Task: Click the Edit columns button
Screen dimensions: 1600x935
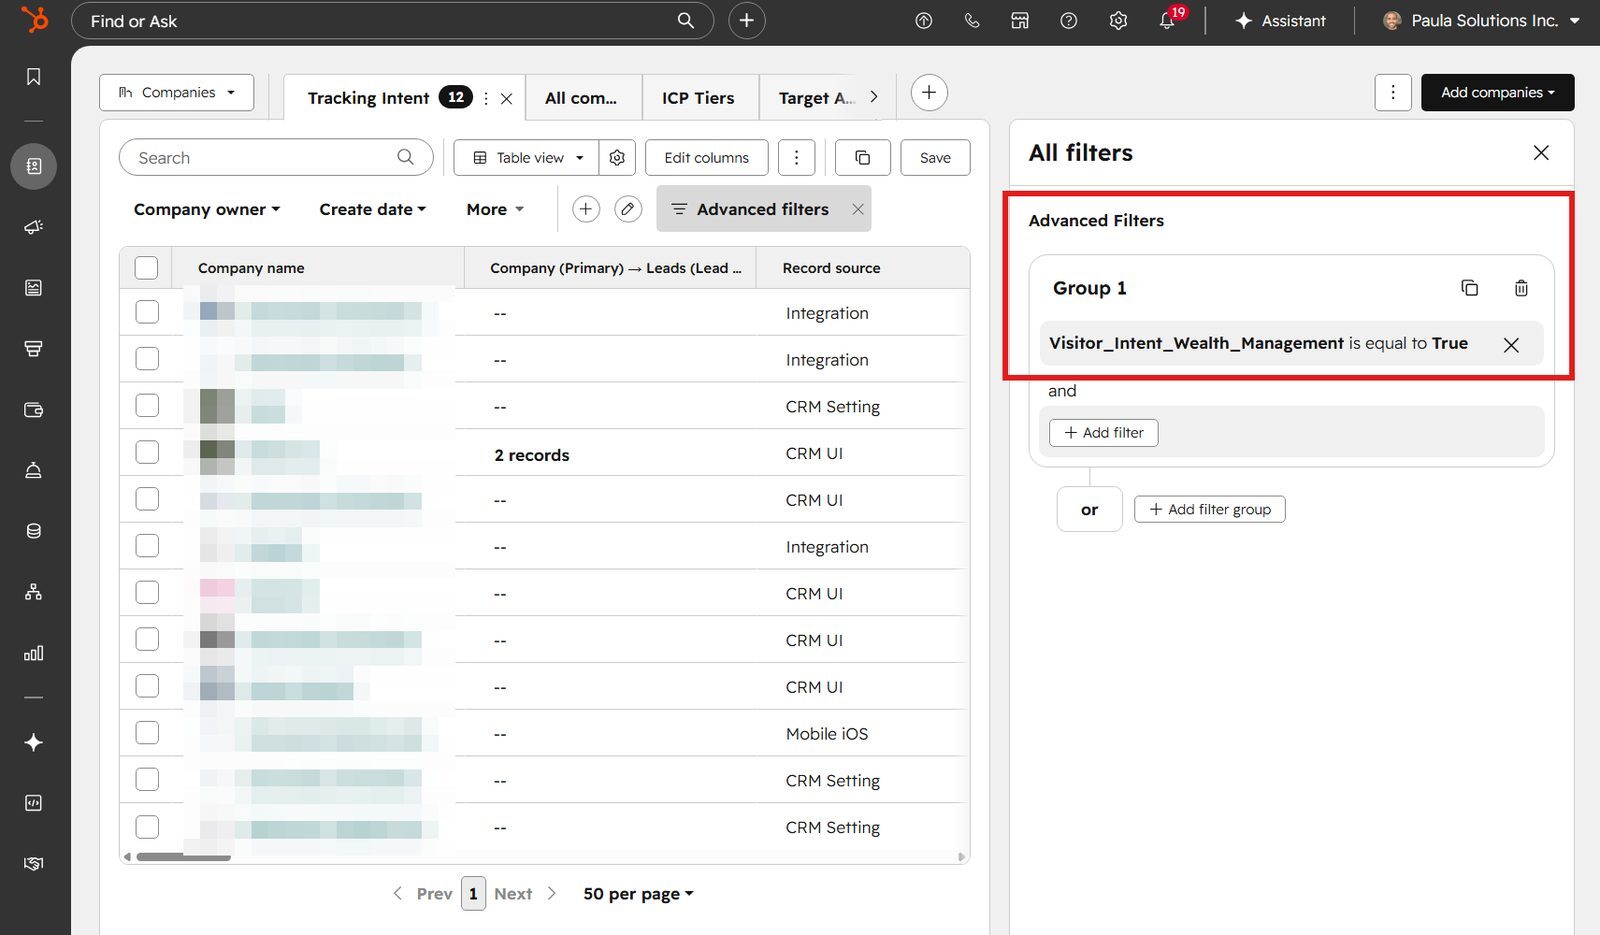Action: tap(706, 158)
